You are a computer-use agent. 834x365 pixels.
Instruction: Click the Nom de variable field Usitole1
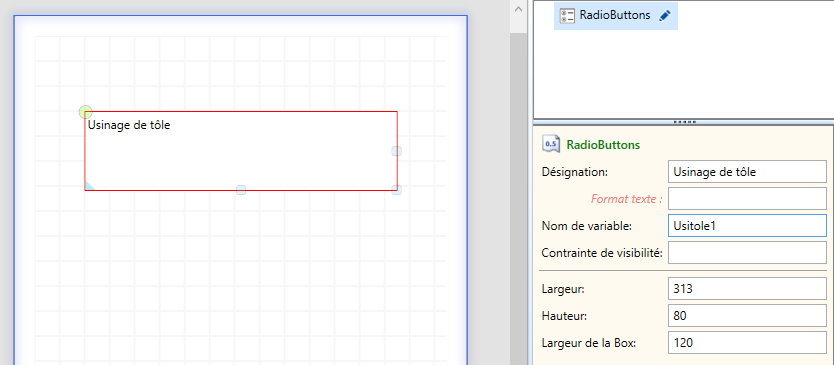(x=747, y=226)
